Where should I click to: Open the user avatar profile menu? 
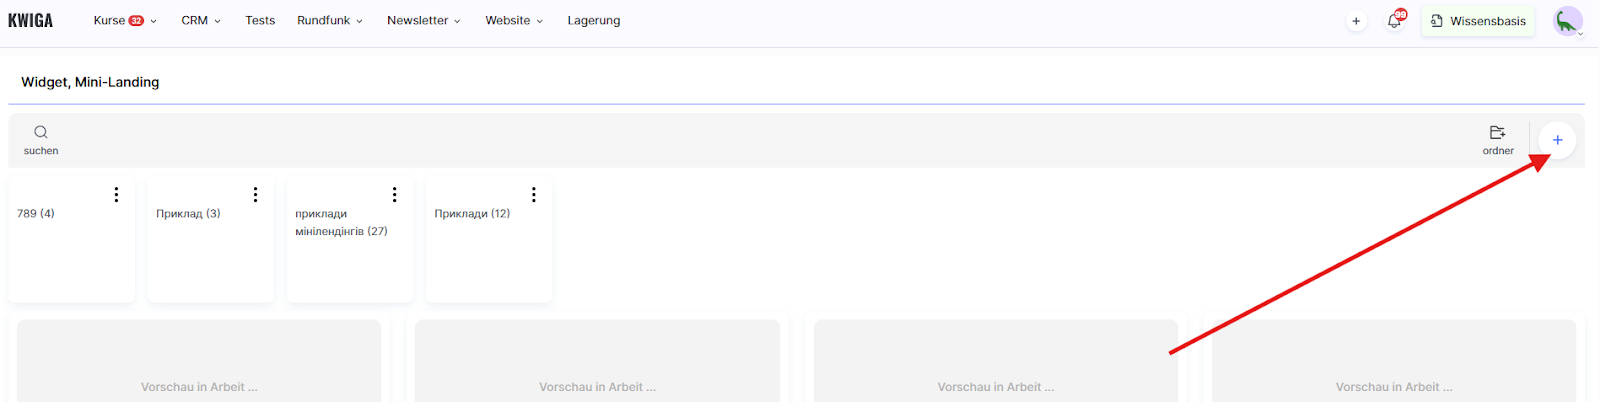pyautogui.click(x=1567, y=21)
